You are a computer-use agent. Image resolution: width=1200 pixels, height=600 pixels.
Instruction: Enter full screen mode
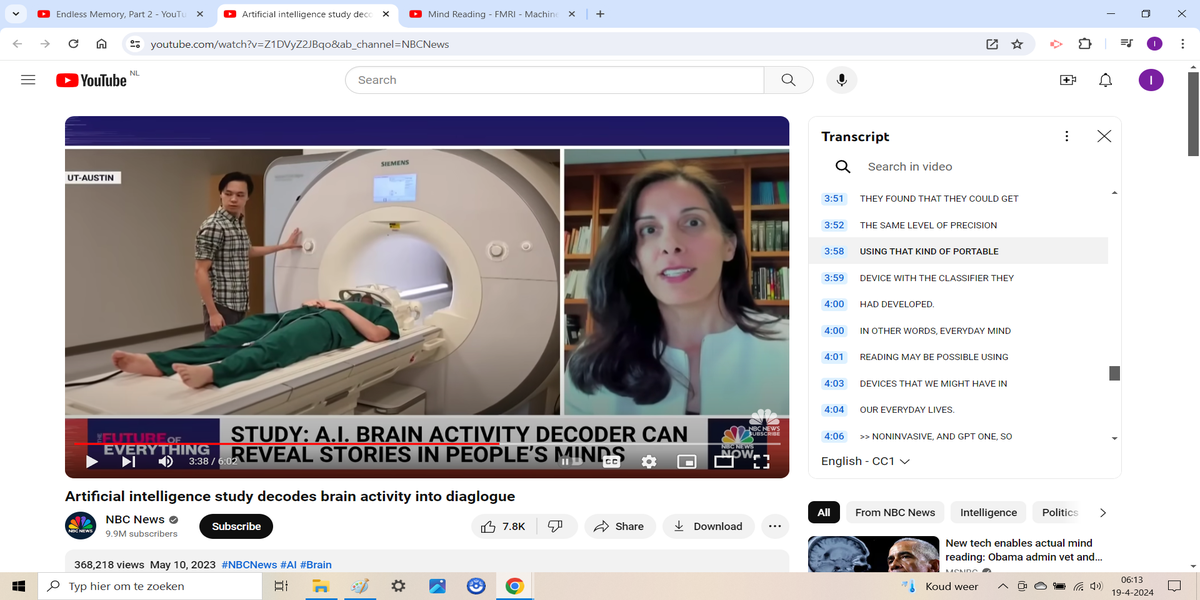tap(761, 461)
